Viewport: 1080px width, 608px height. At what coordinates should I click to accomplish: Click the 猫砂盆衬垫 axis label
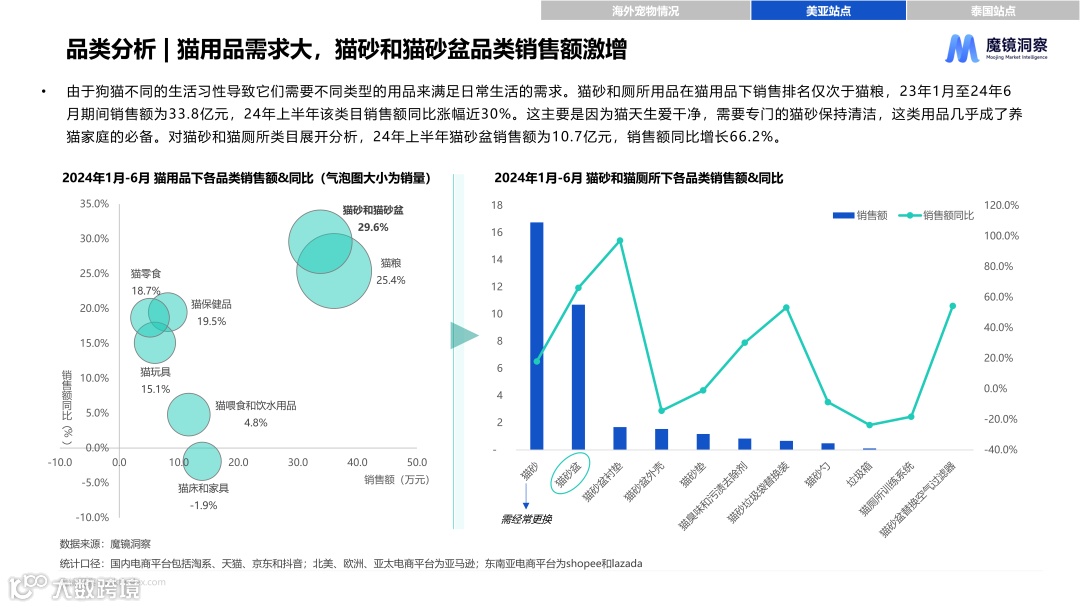(603, 481)
